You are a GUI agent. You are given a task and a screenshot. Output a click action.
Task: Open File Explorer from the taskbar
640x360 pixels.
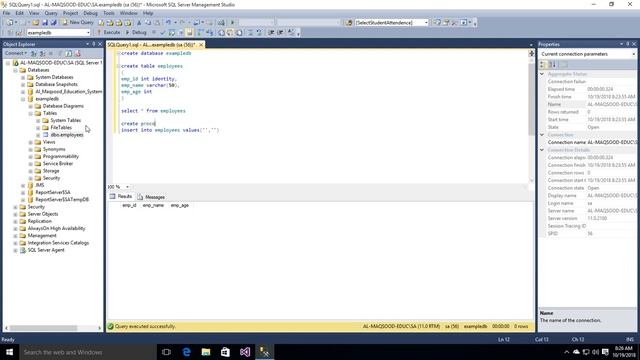(x=206, y=352)
